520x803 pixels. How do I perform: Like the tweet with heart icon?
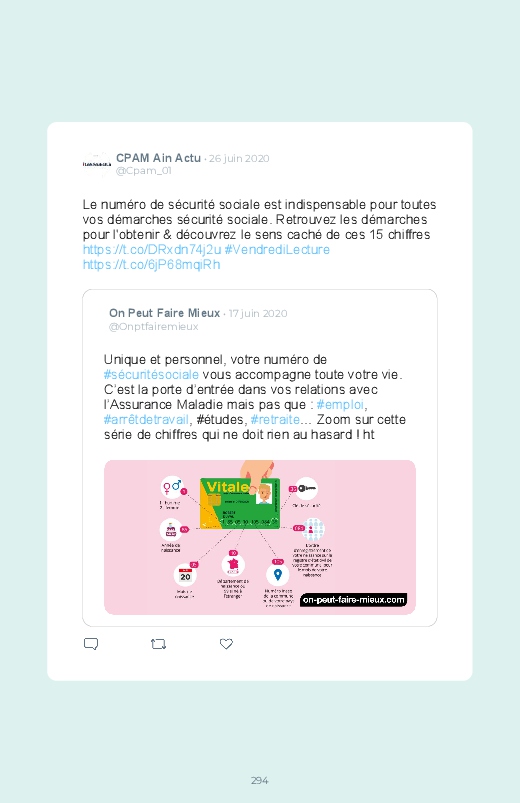[226, 644]
